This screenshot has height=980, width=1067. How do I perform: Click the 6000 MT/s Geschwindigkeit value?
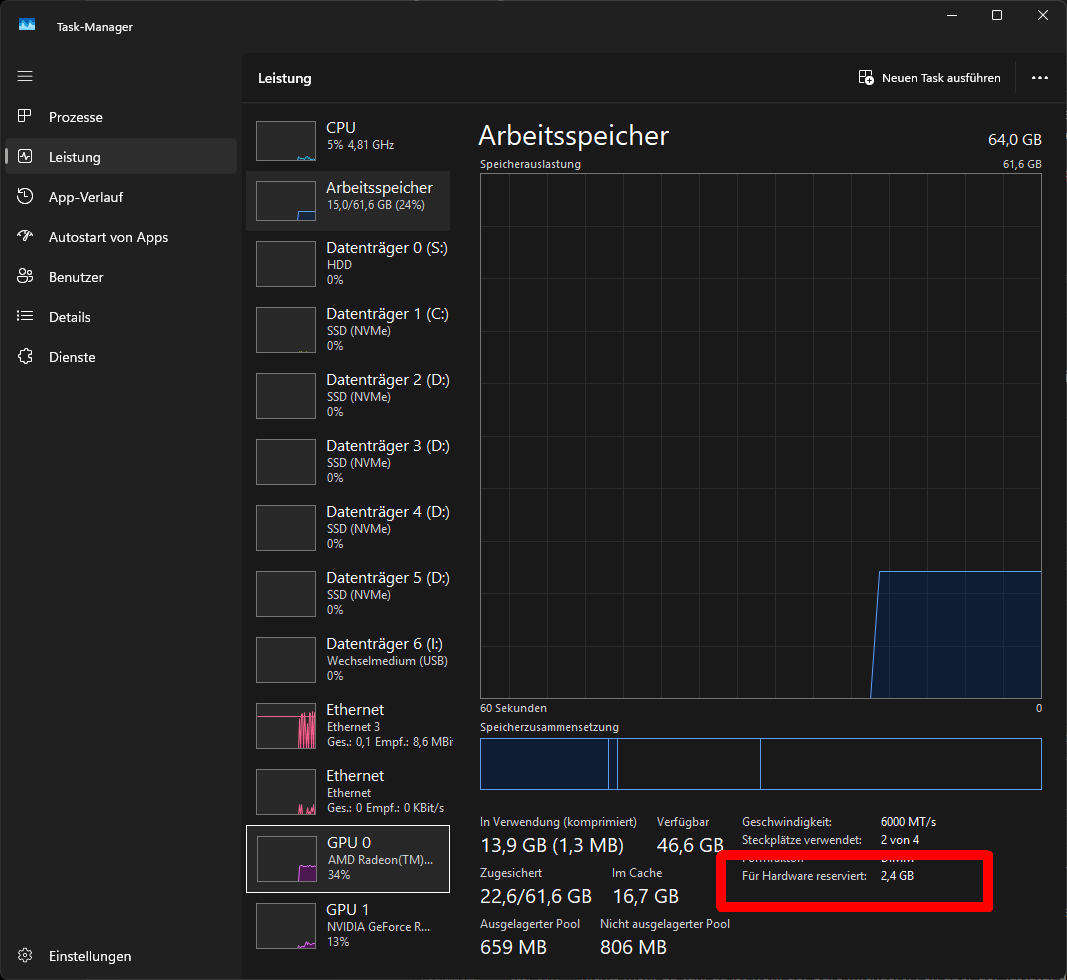pyautogui.click(x=908, y=821)
